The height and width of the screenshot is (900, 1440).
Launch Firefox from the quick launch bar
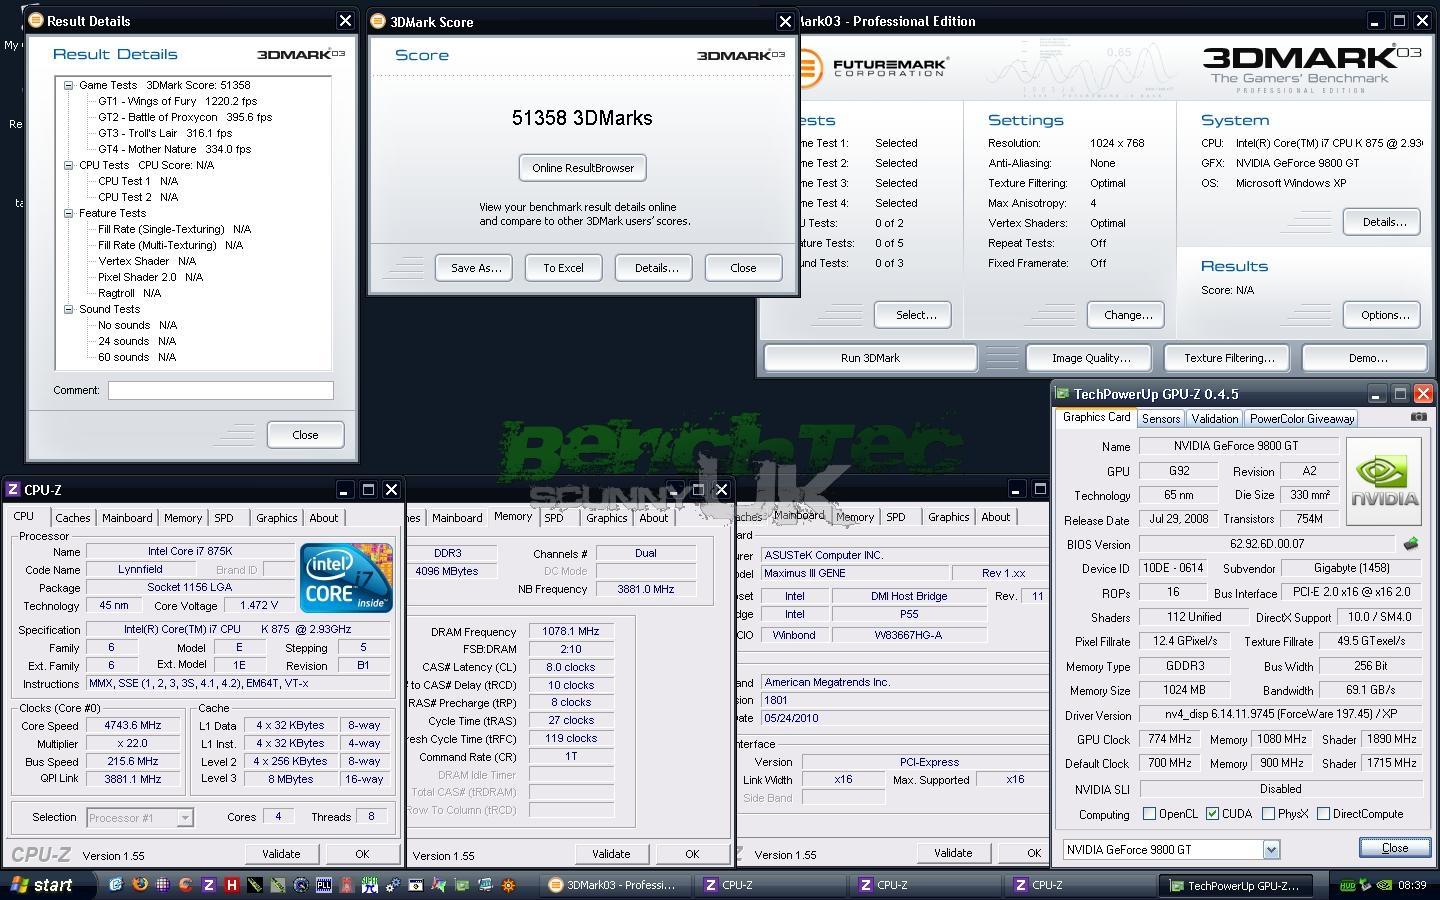pos(139,884)
